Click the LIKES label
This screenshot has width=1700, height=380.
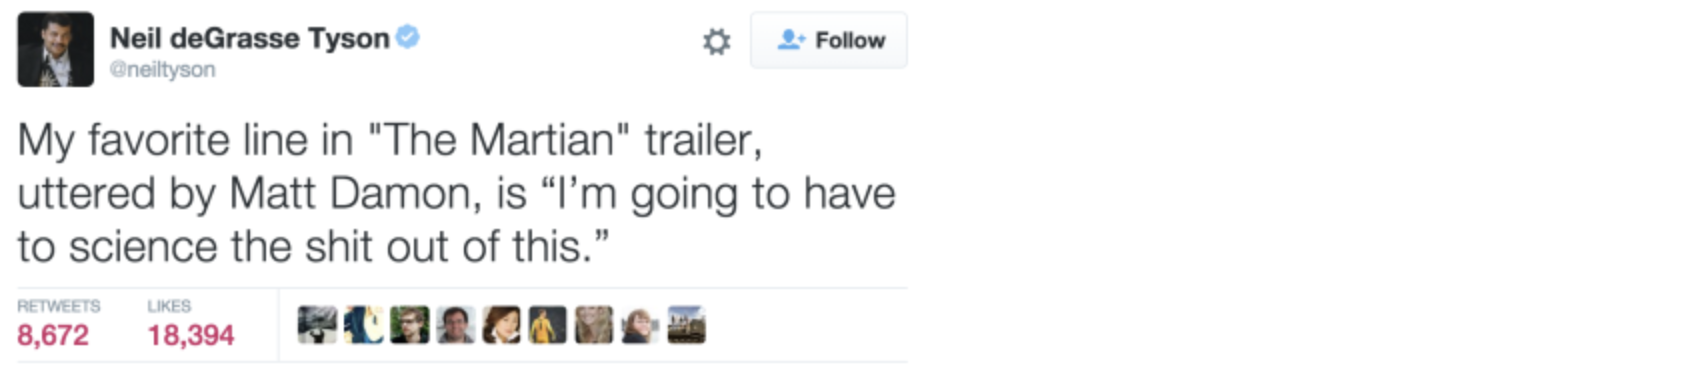point(169,306)
